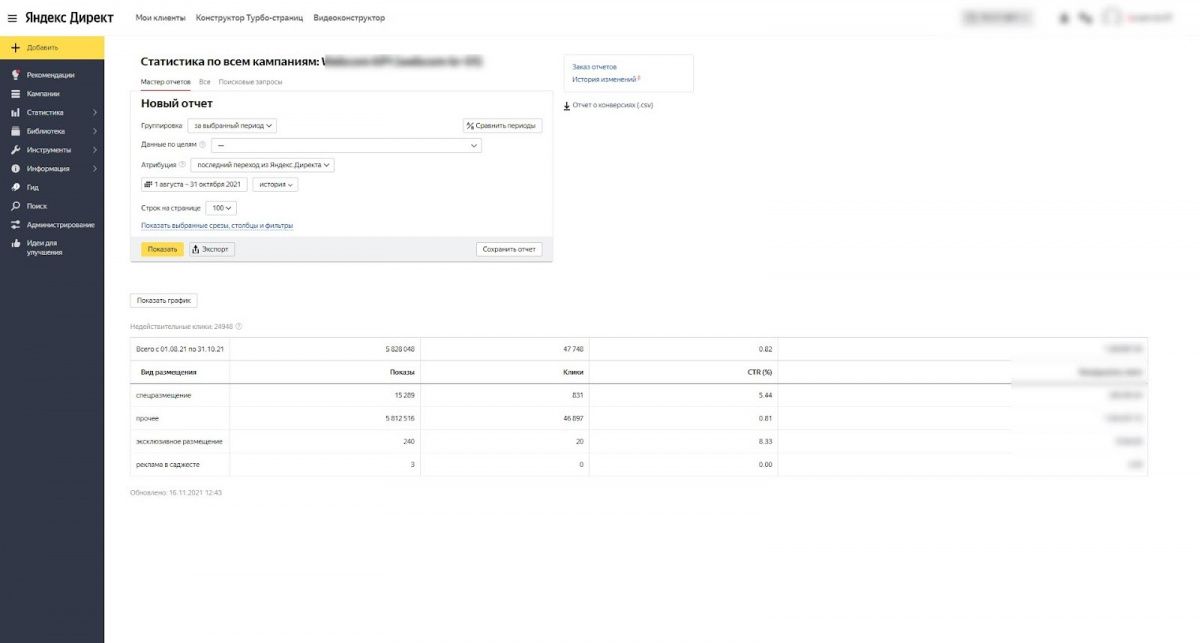The height and width of the screenshot is (643, 1200).
Task: Expand the Статистика sidebar submenu arrow
Action: click(95, 113)
